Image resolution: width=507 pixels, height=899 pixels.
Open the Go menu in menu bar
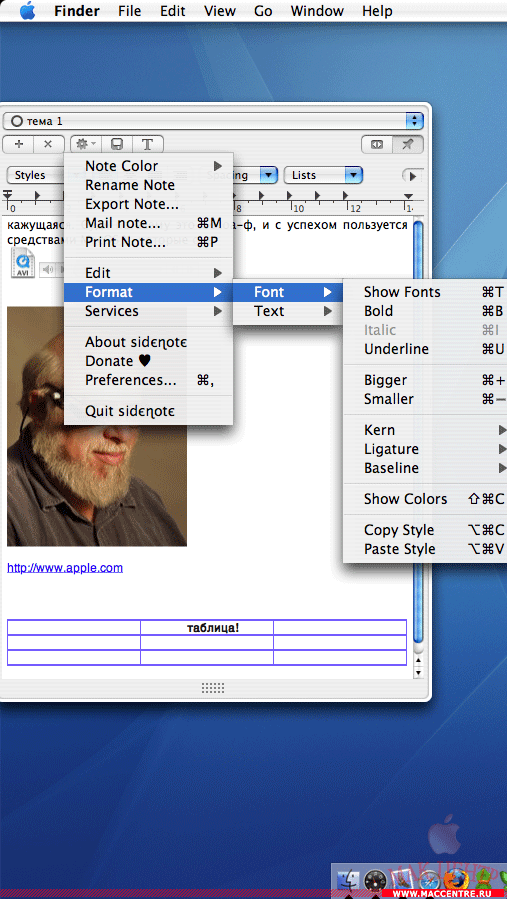263,11
